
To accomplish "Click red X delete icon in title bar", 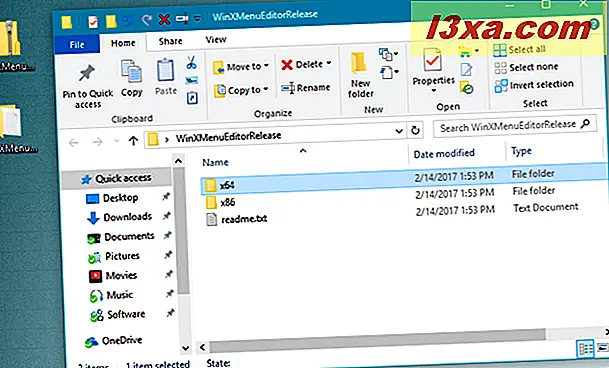I will pyautogui.click(x=164, y=19).
